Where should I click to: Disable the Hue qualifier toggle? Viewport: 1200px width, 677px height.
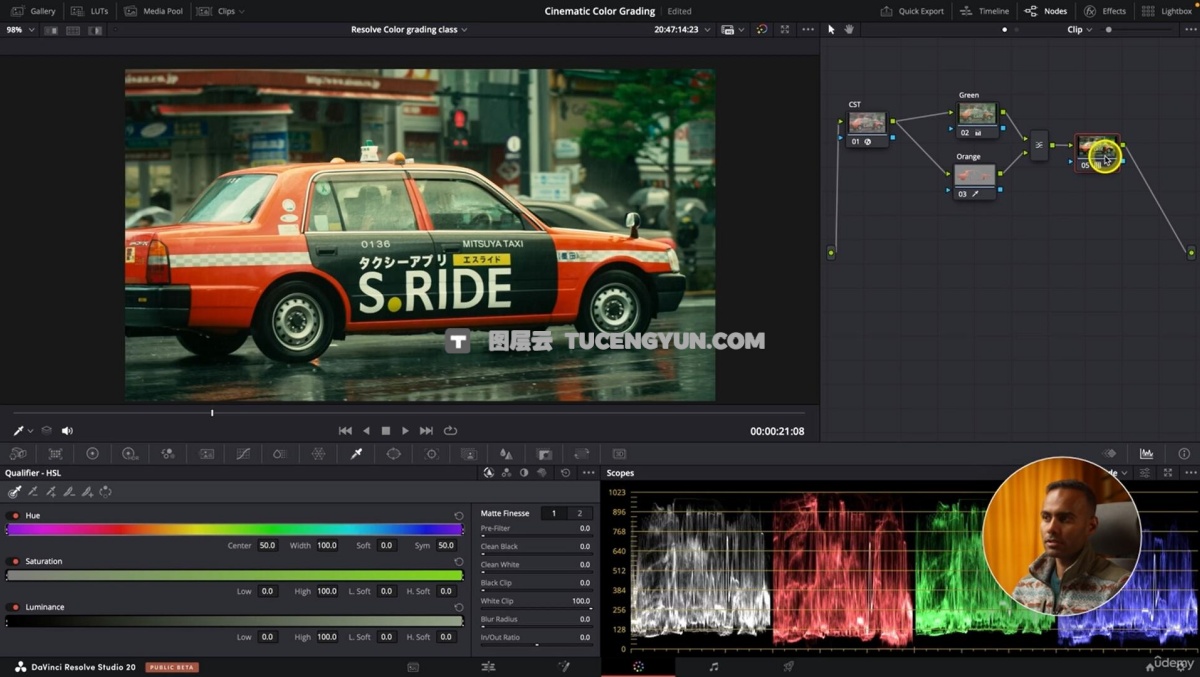(x=14, y=516)
